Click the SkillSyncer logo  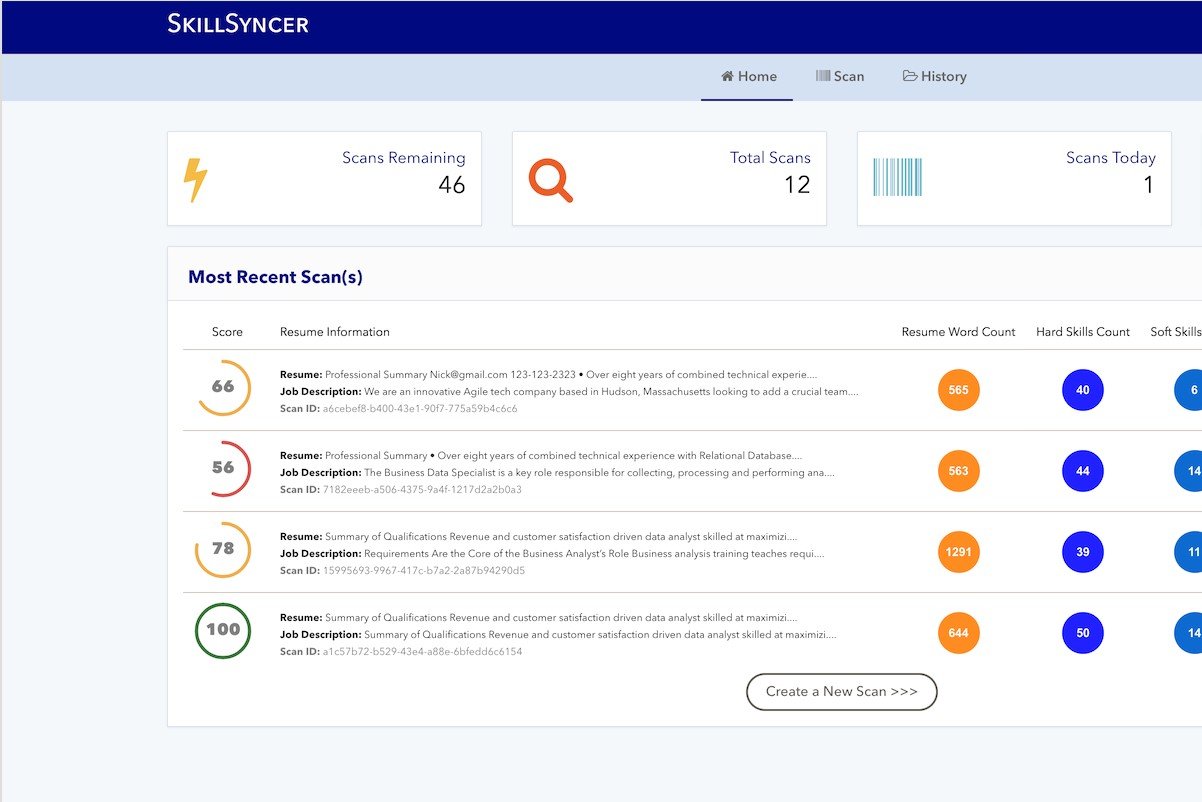238,23
